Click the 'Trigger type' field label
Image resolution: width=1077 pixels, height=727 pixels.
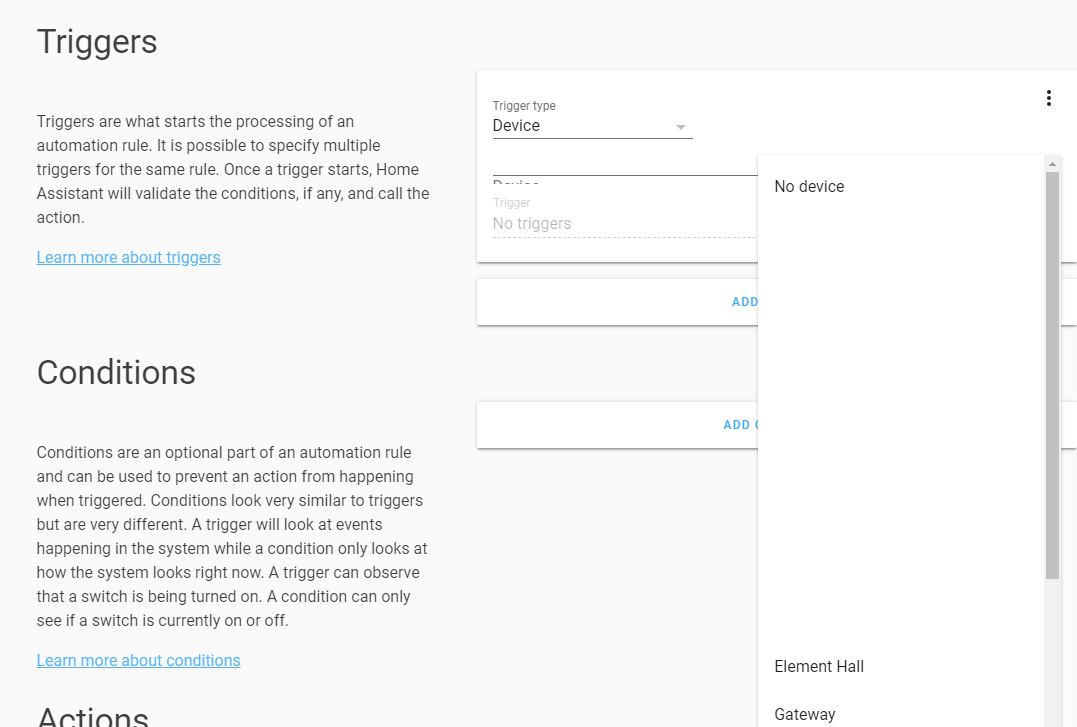(x=524, y=106)
